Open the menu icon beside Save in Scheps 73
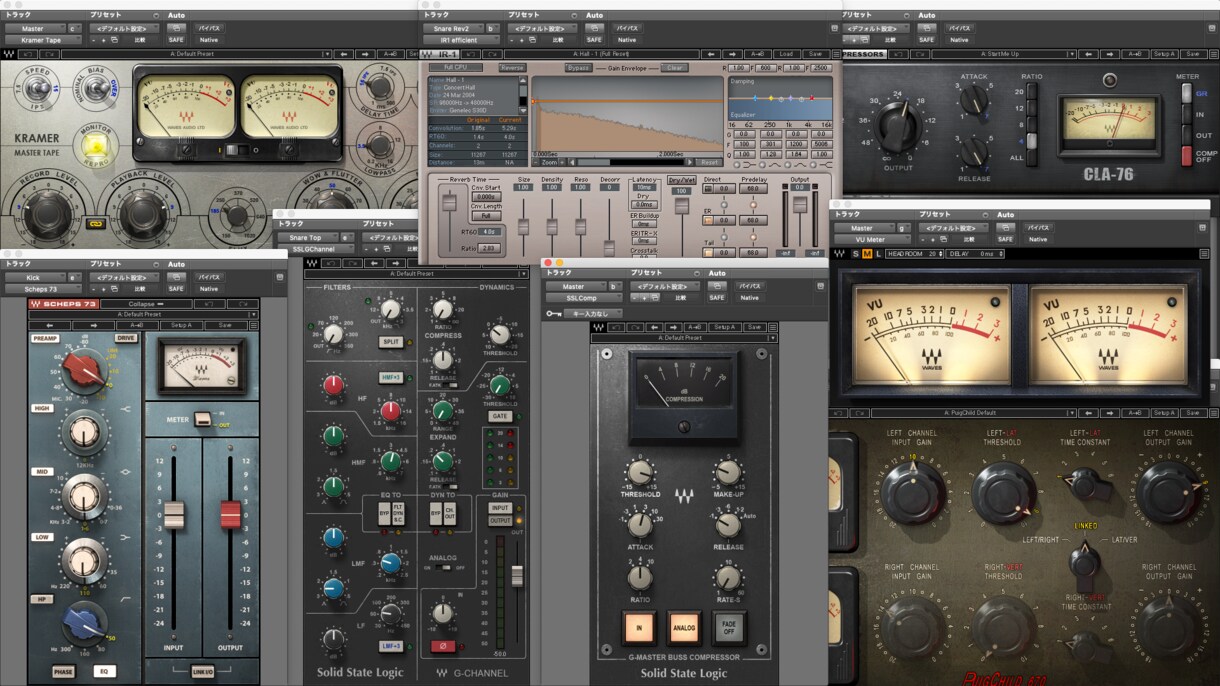Image resolution: width=1220 pixels, height=686 pixels. [x=253, y=325]
